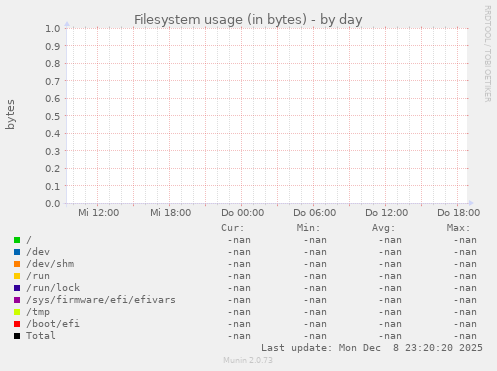Select the /tmp legend label
Screen dimensions: 497x371
38,312
